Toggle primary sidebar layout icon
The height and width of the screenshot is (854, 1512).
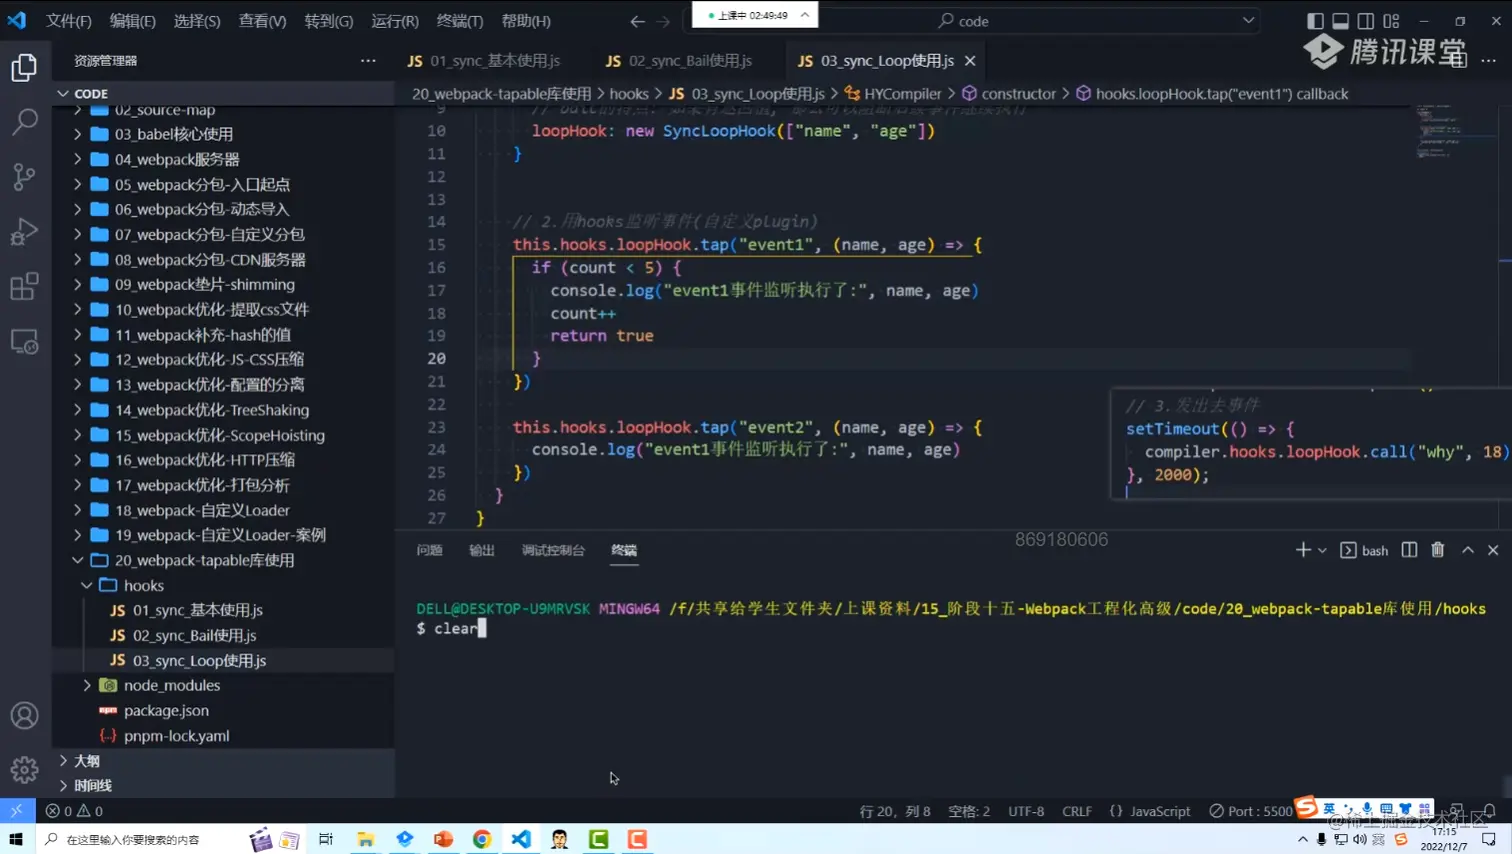point(1315,21)
